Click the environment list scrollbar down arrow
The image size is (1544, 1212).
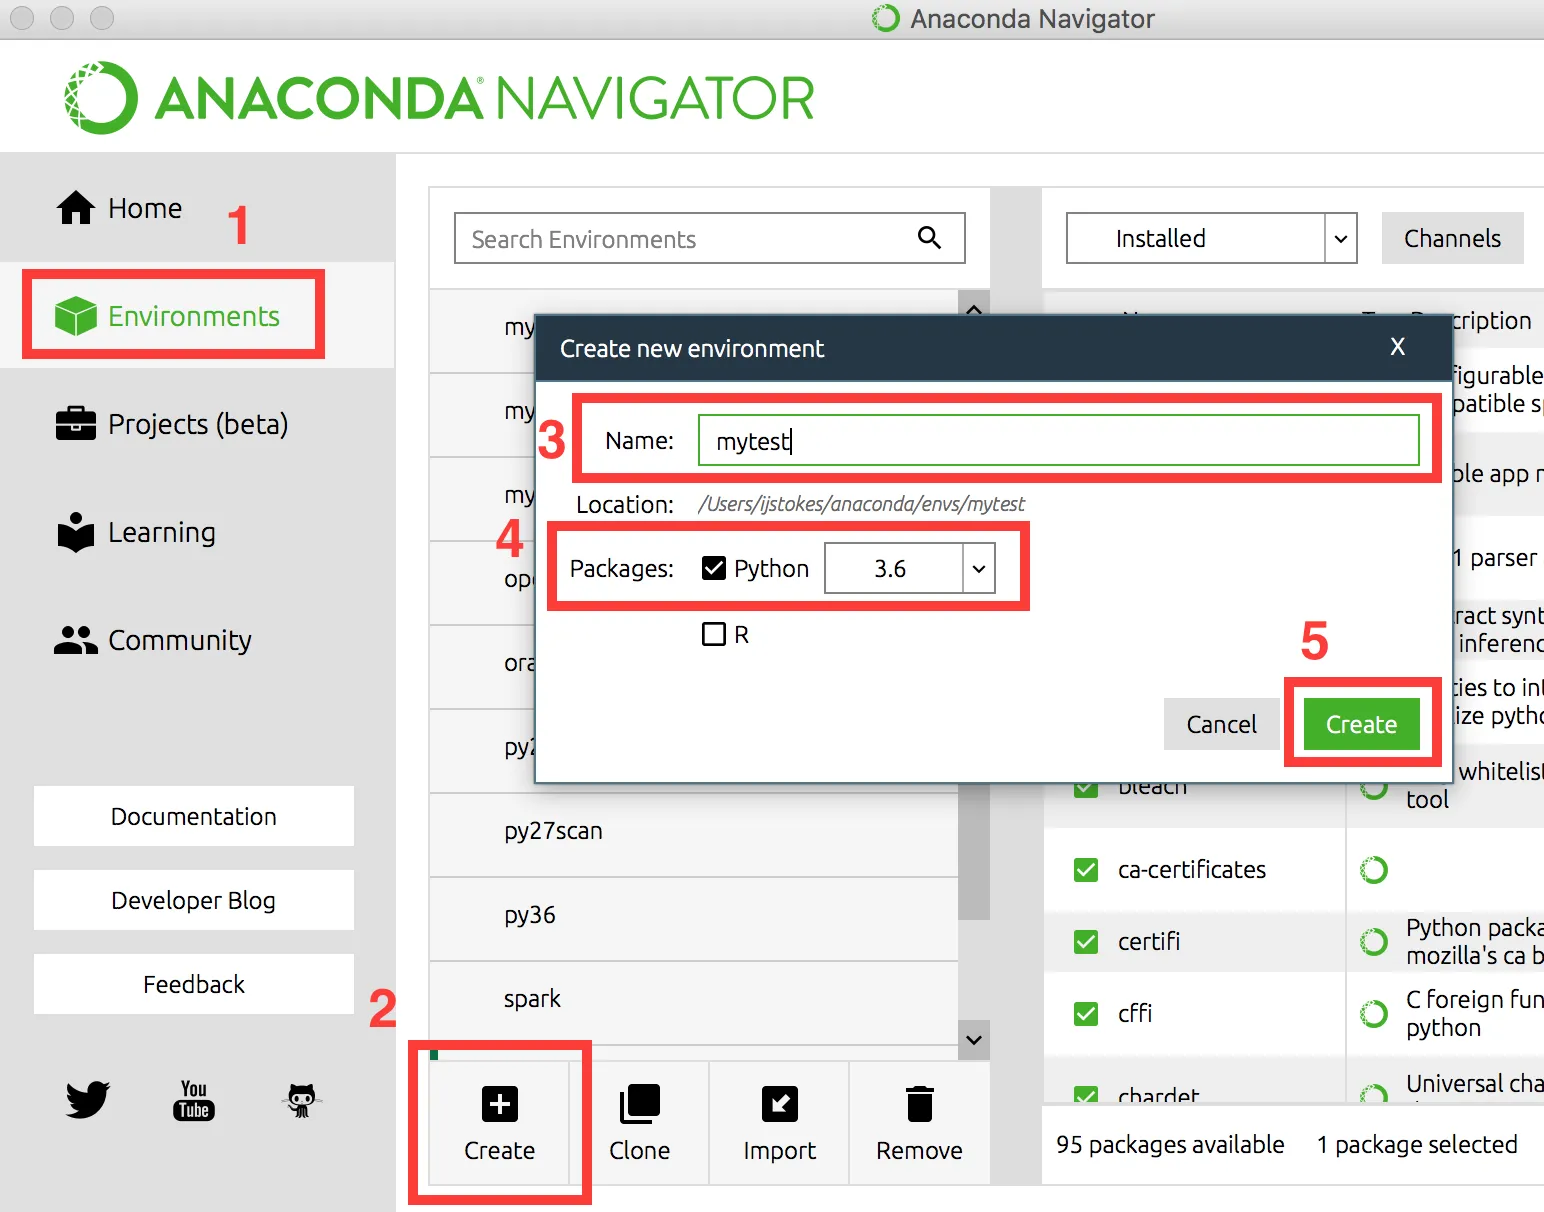tap(974, 1040)
